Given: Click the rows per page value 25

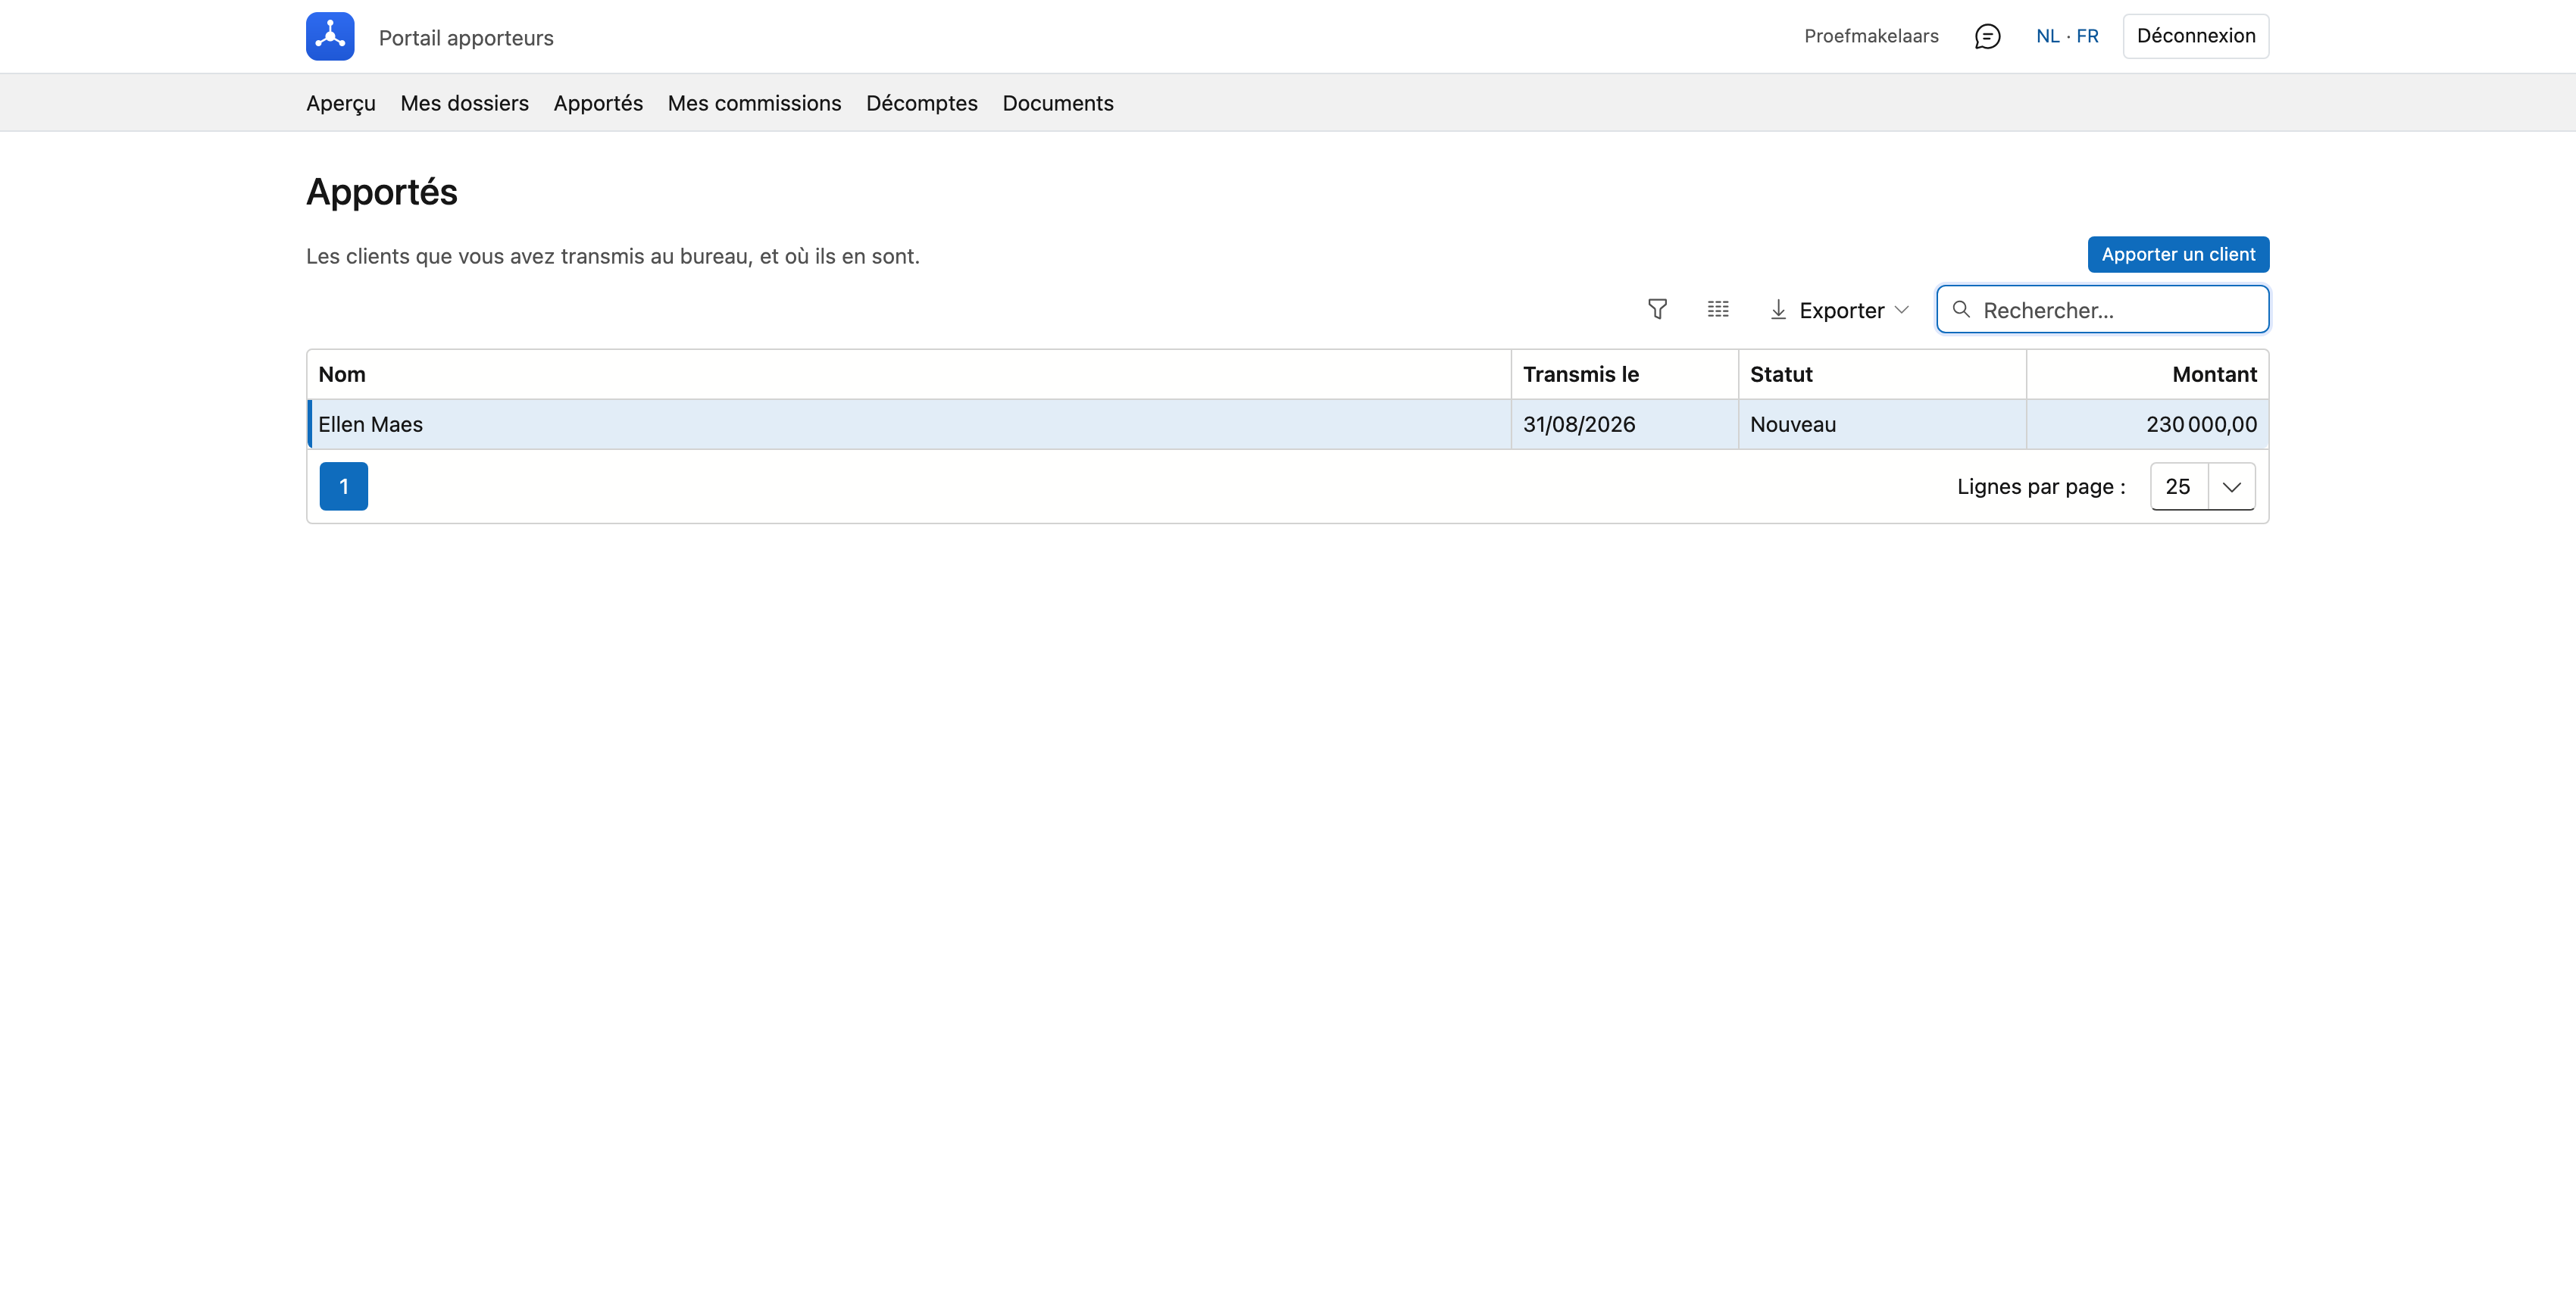Looking at the screenshot, I should 2178,486.
